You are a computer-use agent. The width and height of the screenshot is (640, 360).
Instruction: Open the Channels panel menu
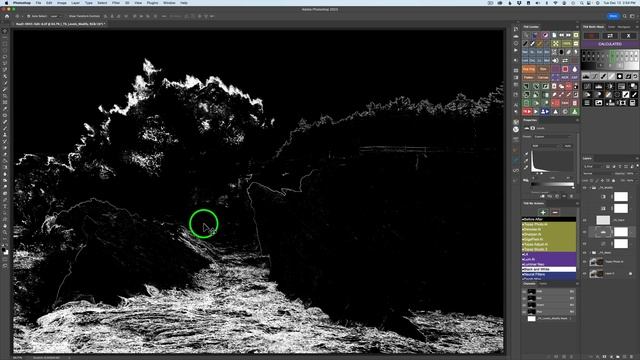point(577,284)
